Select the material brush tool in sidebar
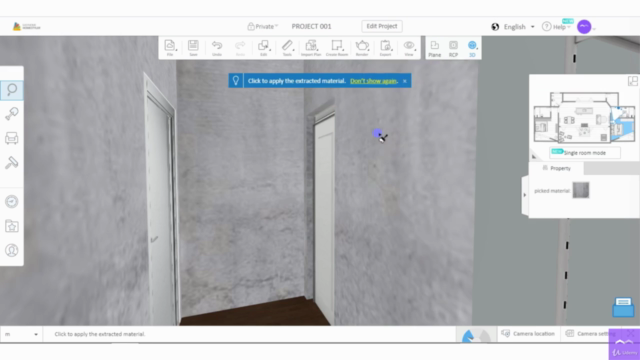 pos(12,114)
